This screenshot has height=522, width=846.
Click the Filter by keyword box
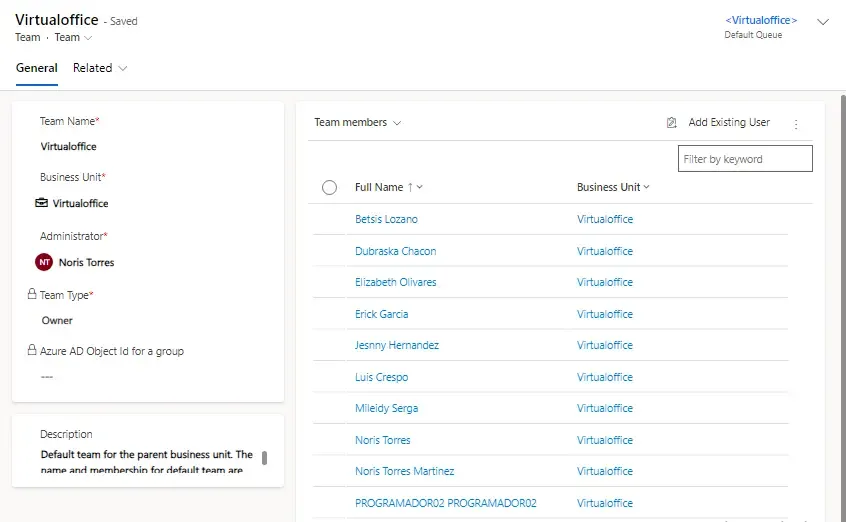coord(744,159)
